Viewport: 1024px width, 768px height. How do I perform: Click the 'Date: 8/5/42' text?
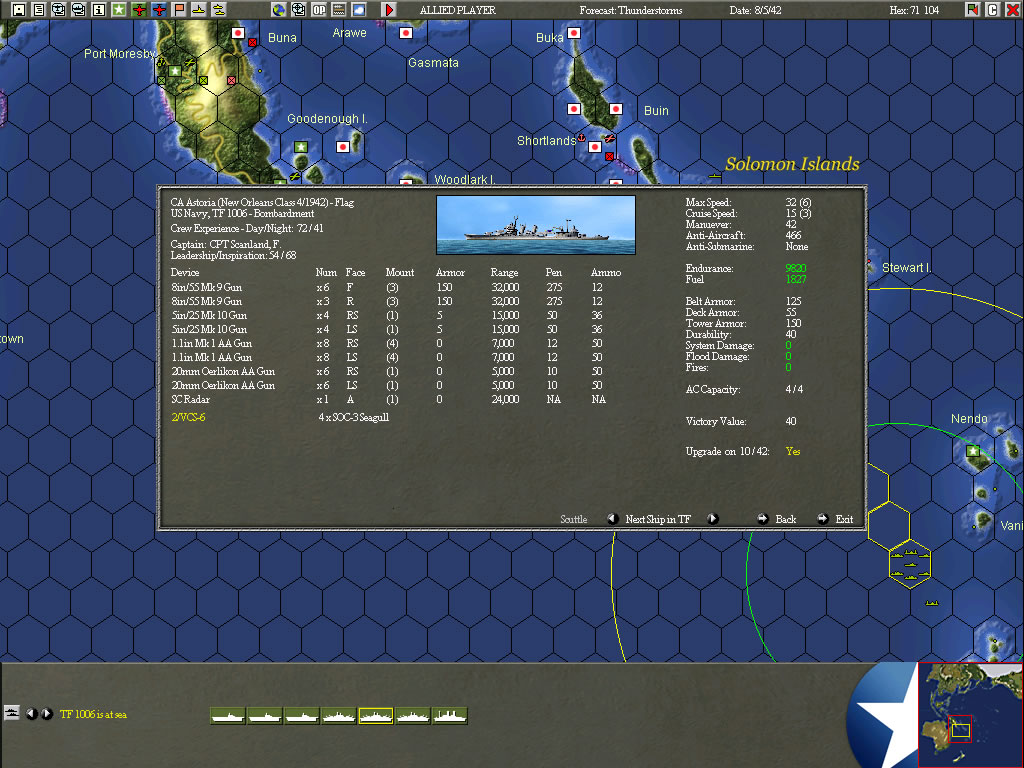[756, 10]
